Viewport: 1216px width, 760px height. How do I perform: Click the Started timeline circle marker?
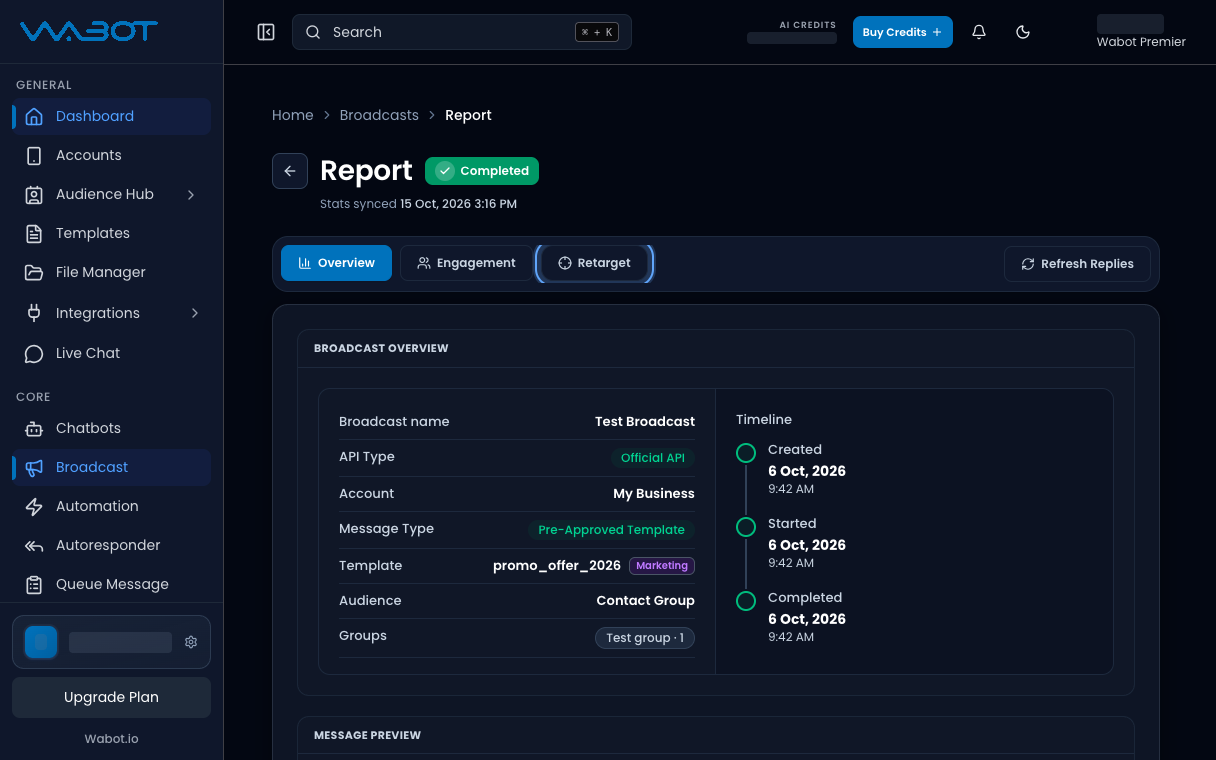coord(746,527)
